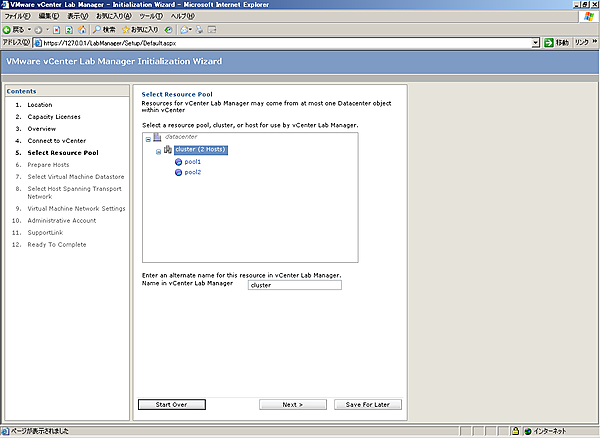Select the cluster (2 Hosts) tree item
Screen dimensions: 600x438
point(201,150)
